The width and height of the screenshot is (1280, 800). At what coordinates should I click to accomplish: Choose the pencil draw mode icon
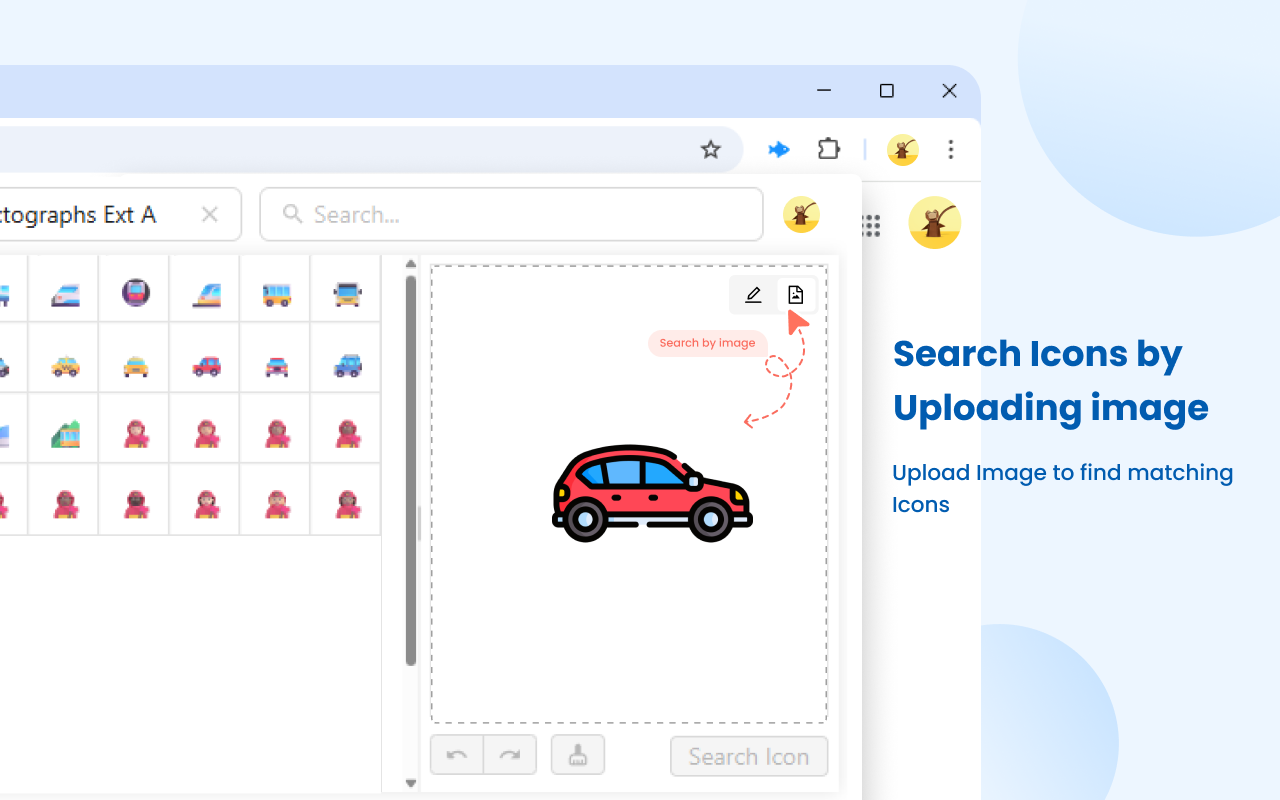click(x=753, y=294)
